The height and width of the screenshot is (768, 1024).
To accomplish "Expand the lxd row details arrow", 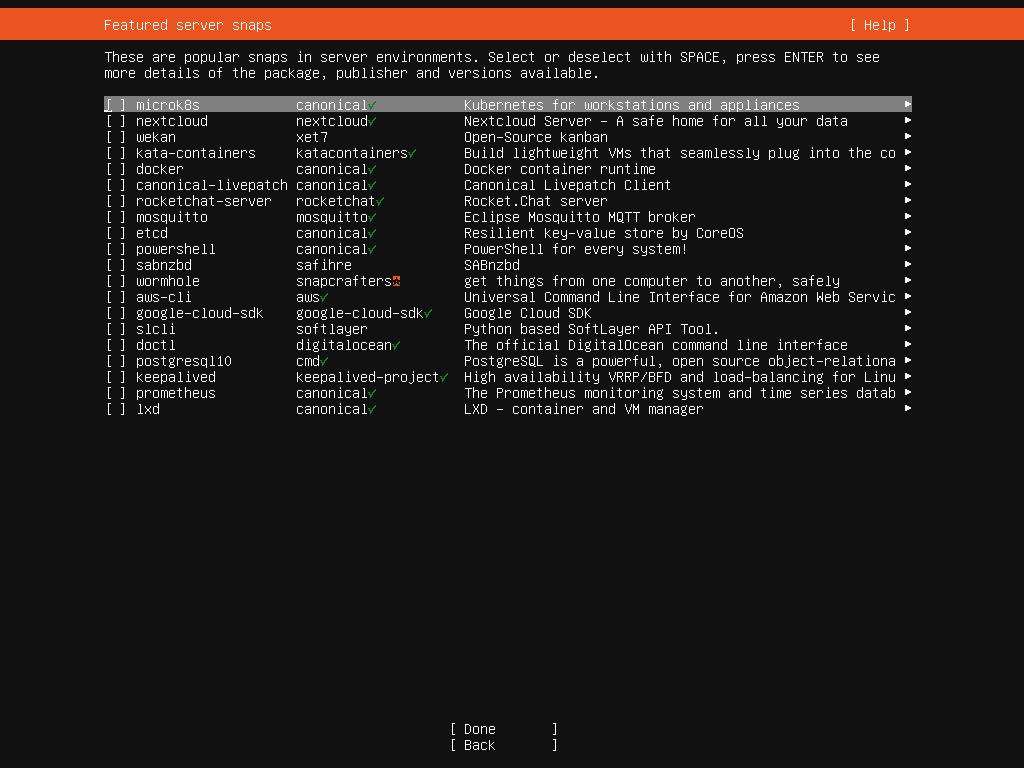I will pyautogui.click(x=907, y=409).
